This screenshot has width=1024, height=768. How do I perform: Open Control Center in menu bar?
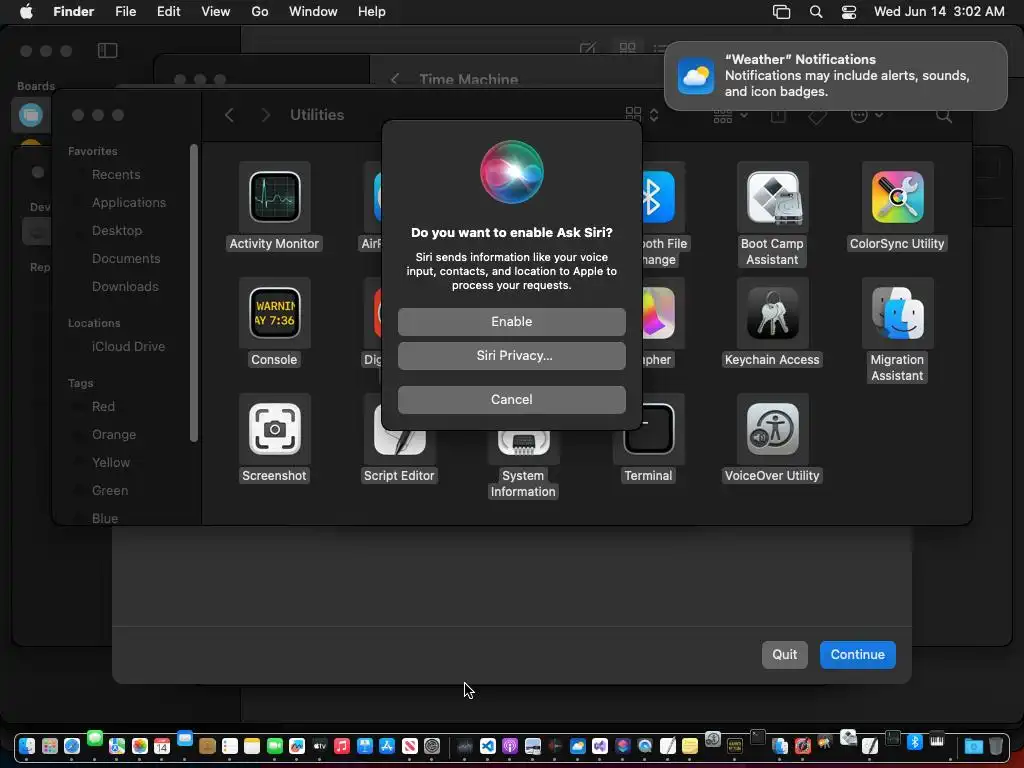pos(848,12)
